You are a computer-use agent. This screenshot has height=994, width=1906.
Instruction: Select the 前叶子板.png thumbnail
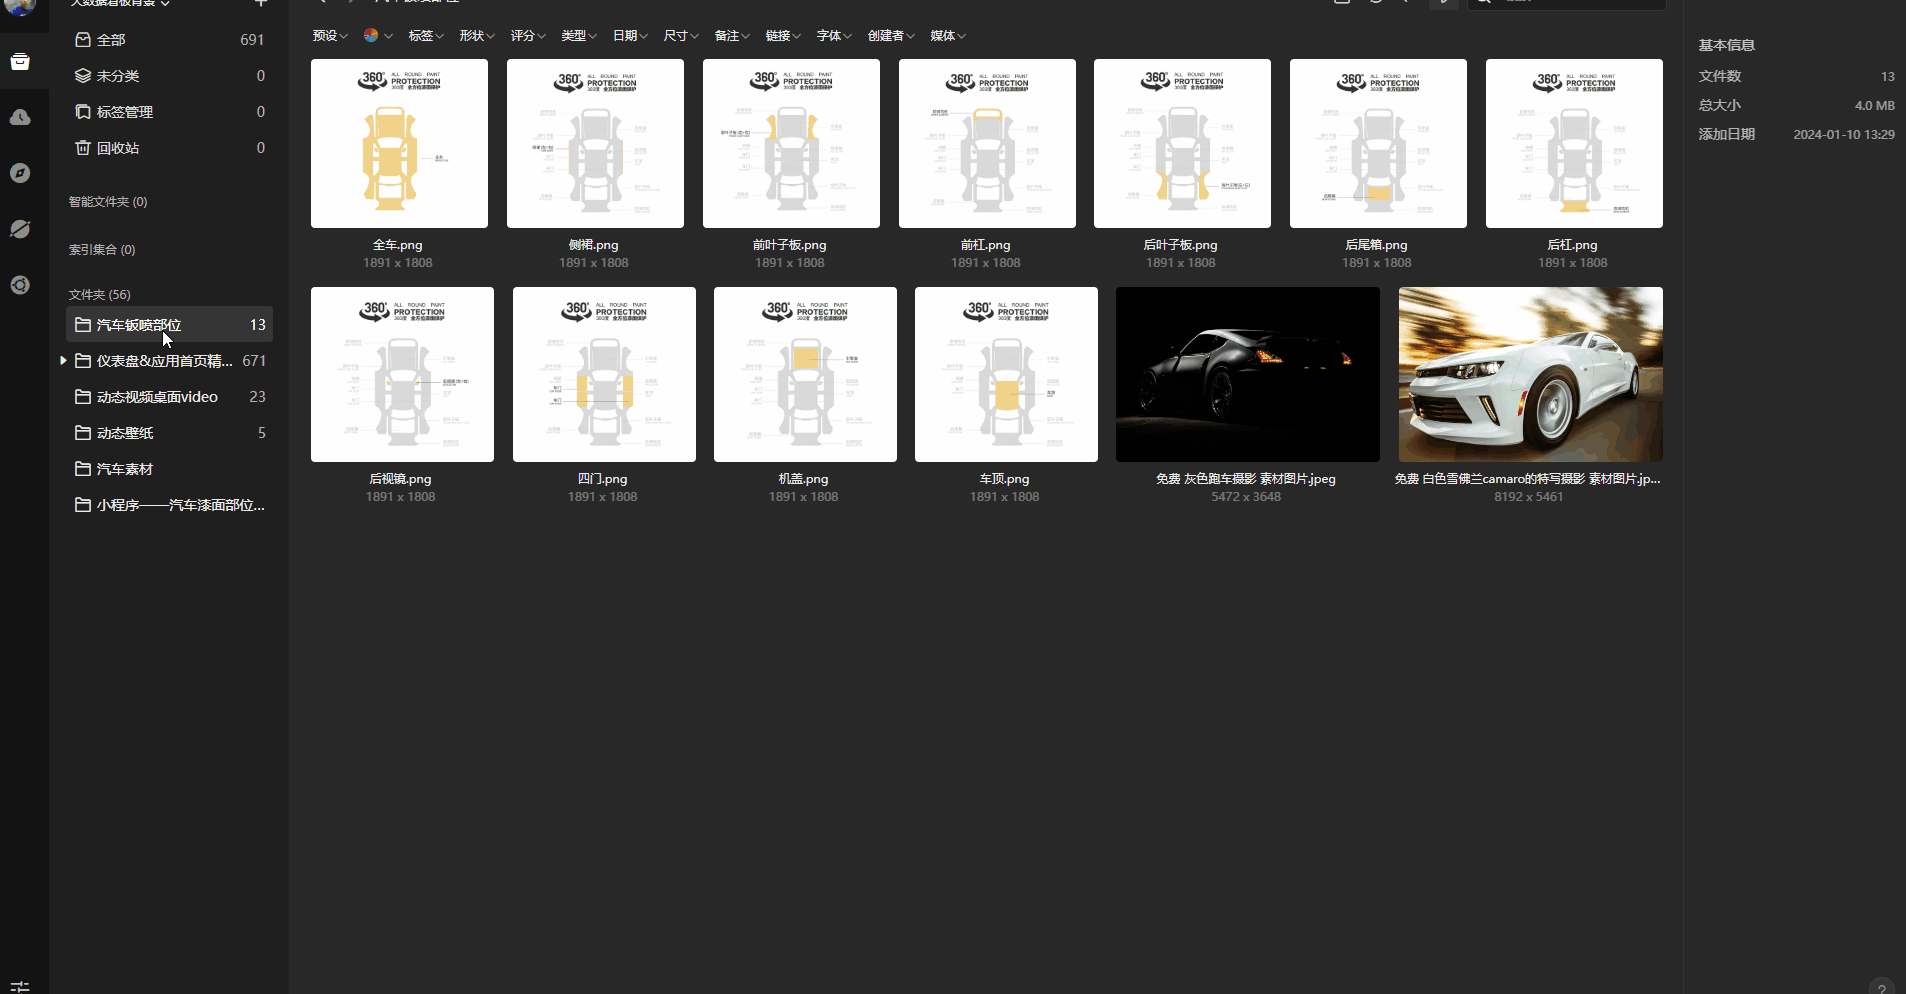[791, 143]
